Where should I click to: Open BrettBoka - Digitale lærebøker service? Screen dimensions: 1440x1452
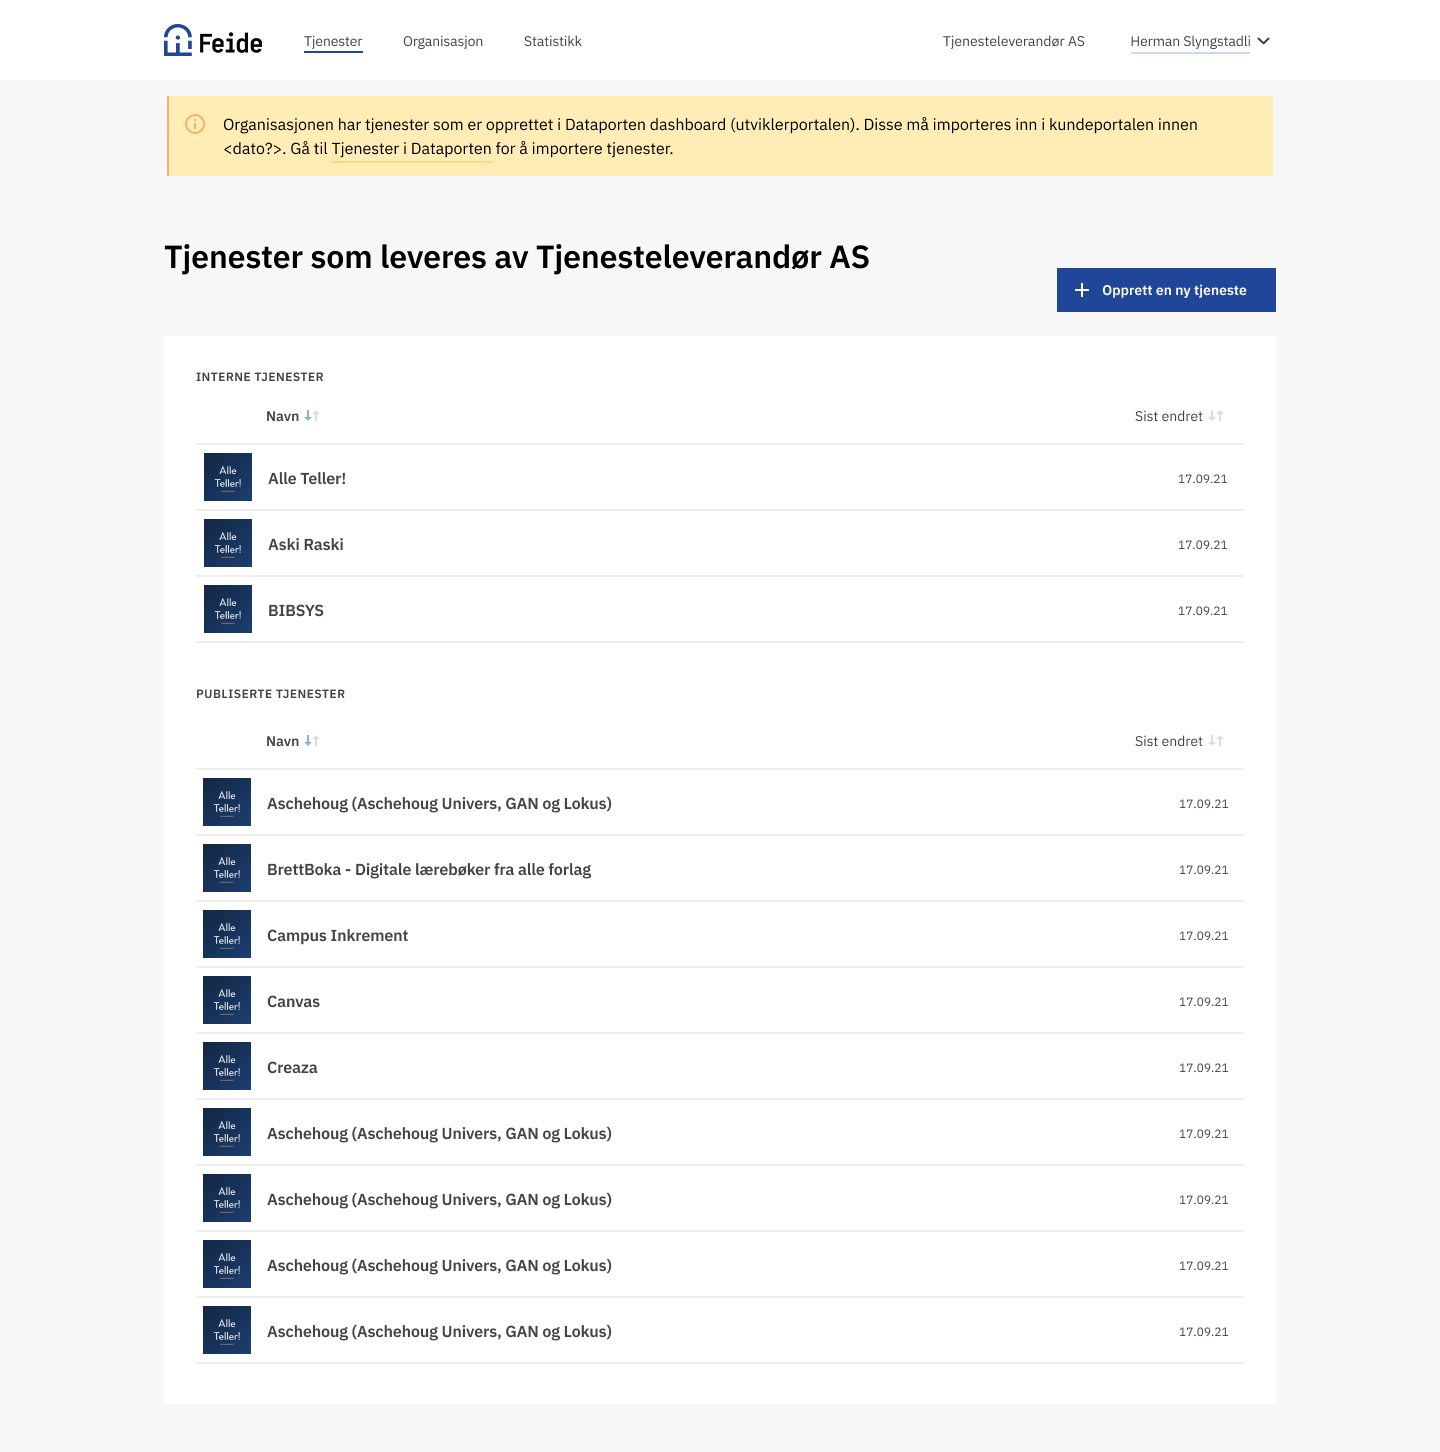coord(429,870)
